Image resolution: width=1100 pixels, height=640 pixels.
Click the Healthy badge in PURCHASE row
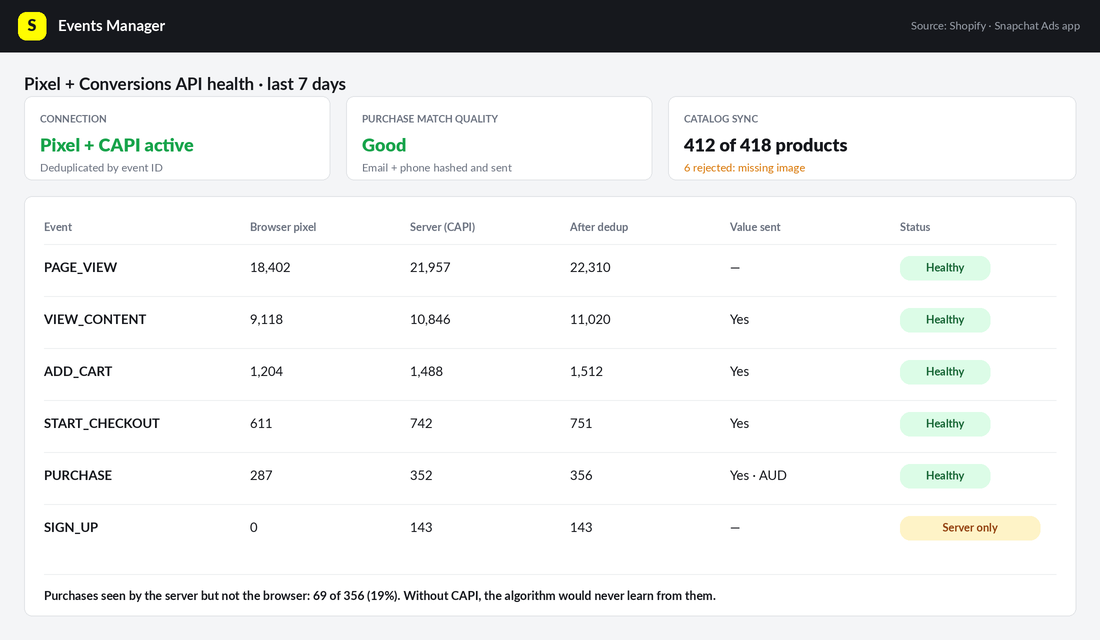(945, 476)
